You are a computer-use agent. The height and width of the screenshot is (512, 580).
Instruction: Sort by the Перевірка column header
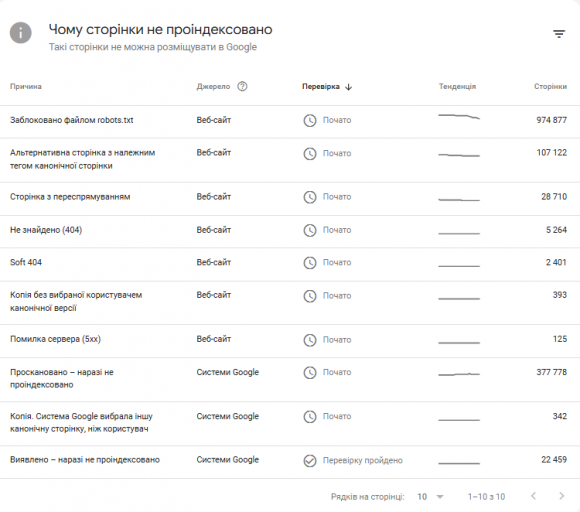(321, 87)
